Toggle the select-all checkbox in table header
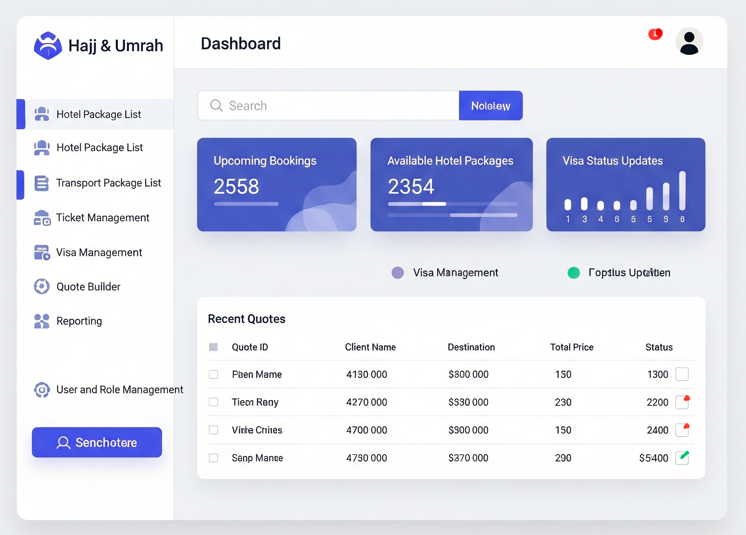The width and height of the screenshot is (746, 535). click(x=213, y=347)
